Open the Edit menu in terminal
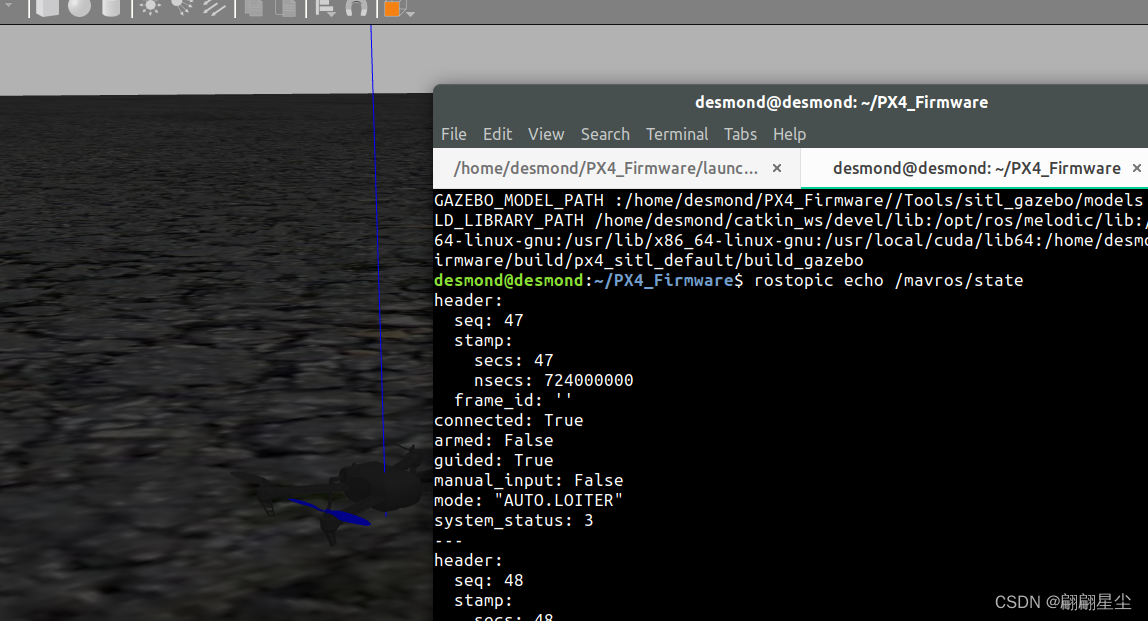Viewport: 1148px width, 621px height. point(497,134)
